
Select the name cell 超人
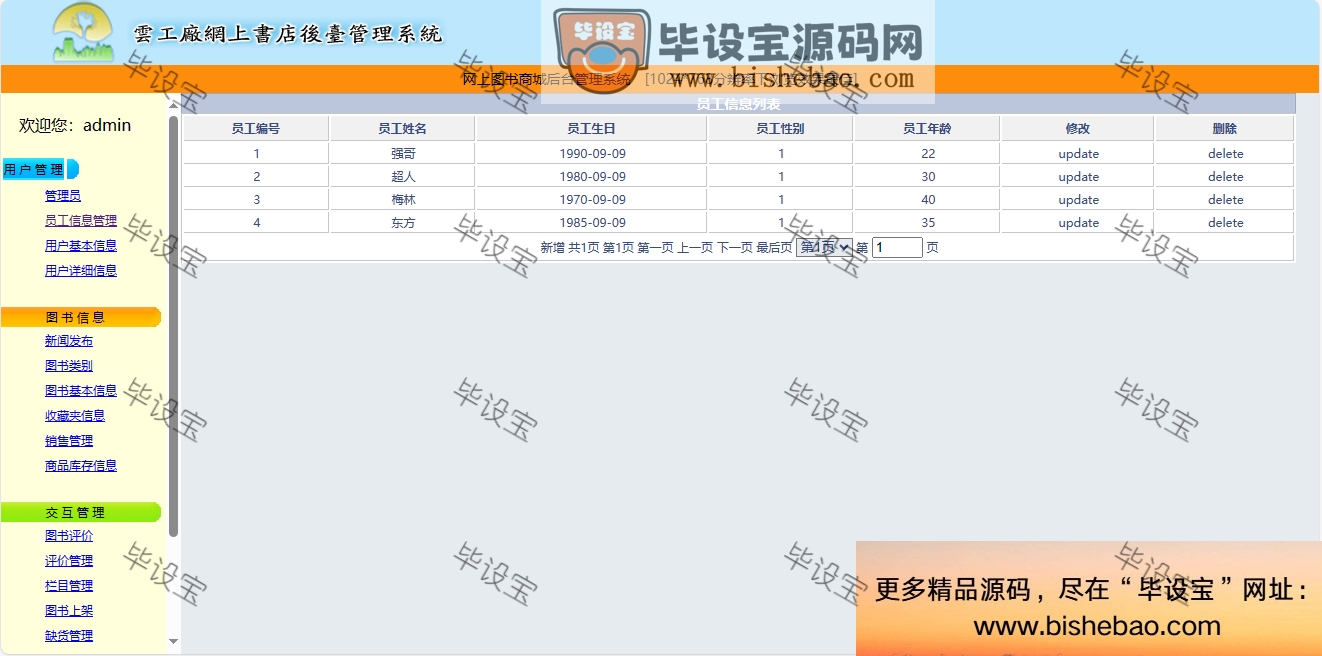pyautogui.click(x=402, y=177)
